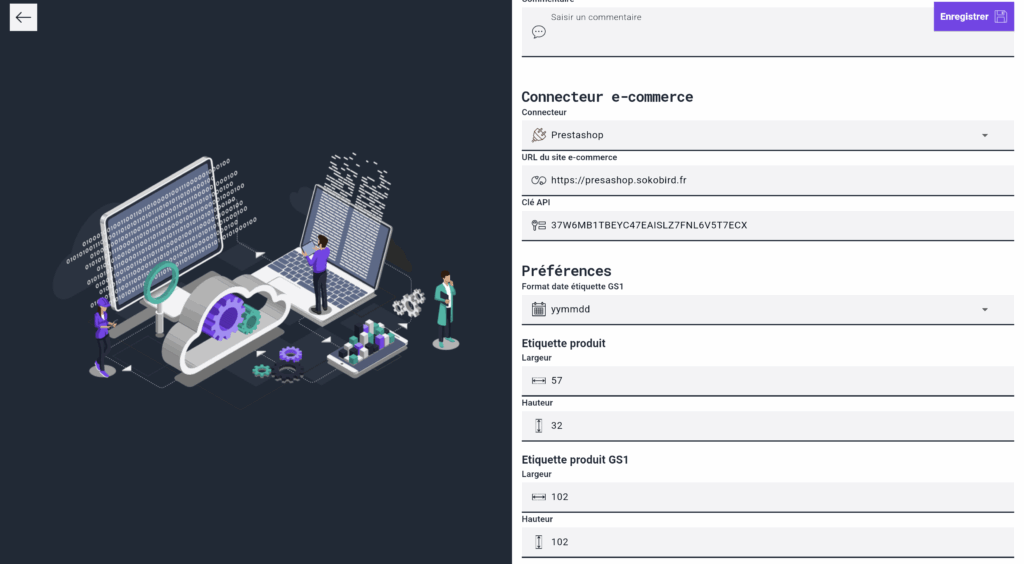Screen dimensions: 1024x564
Task: Click the link icon in URL field
Action: tap(539, 180)
